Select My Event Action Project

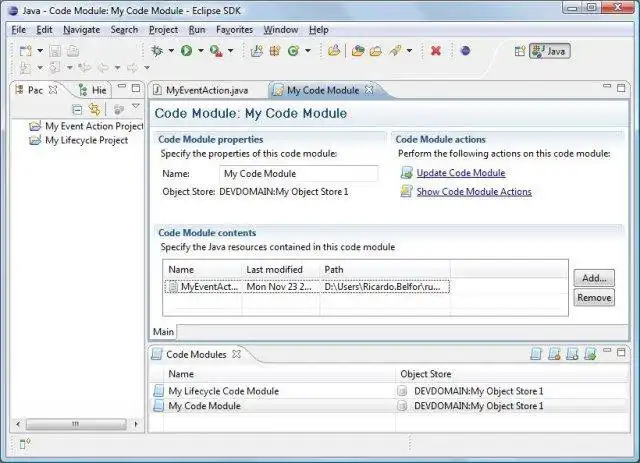pos(86,126)
